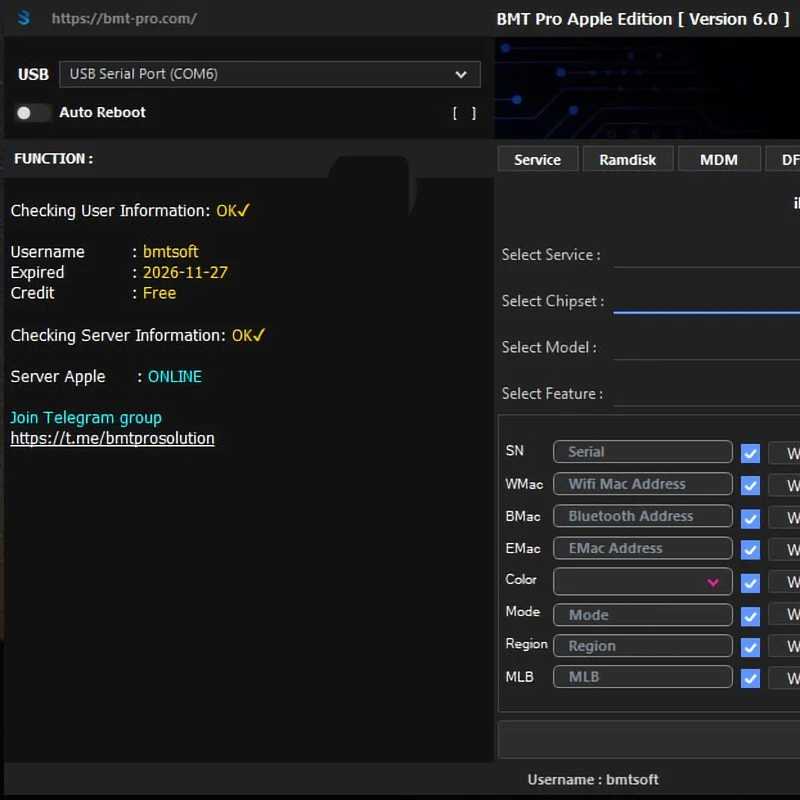Open the t.me/bmtprosolution Telegram link
Screen dimensions: 800x800
pyautogui.click(x=113, y=439)
